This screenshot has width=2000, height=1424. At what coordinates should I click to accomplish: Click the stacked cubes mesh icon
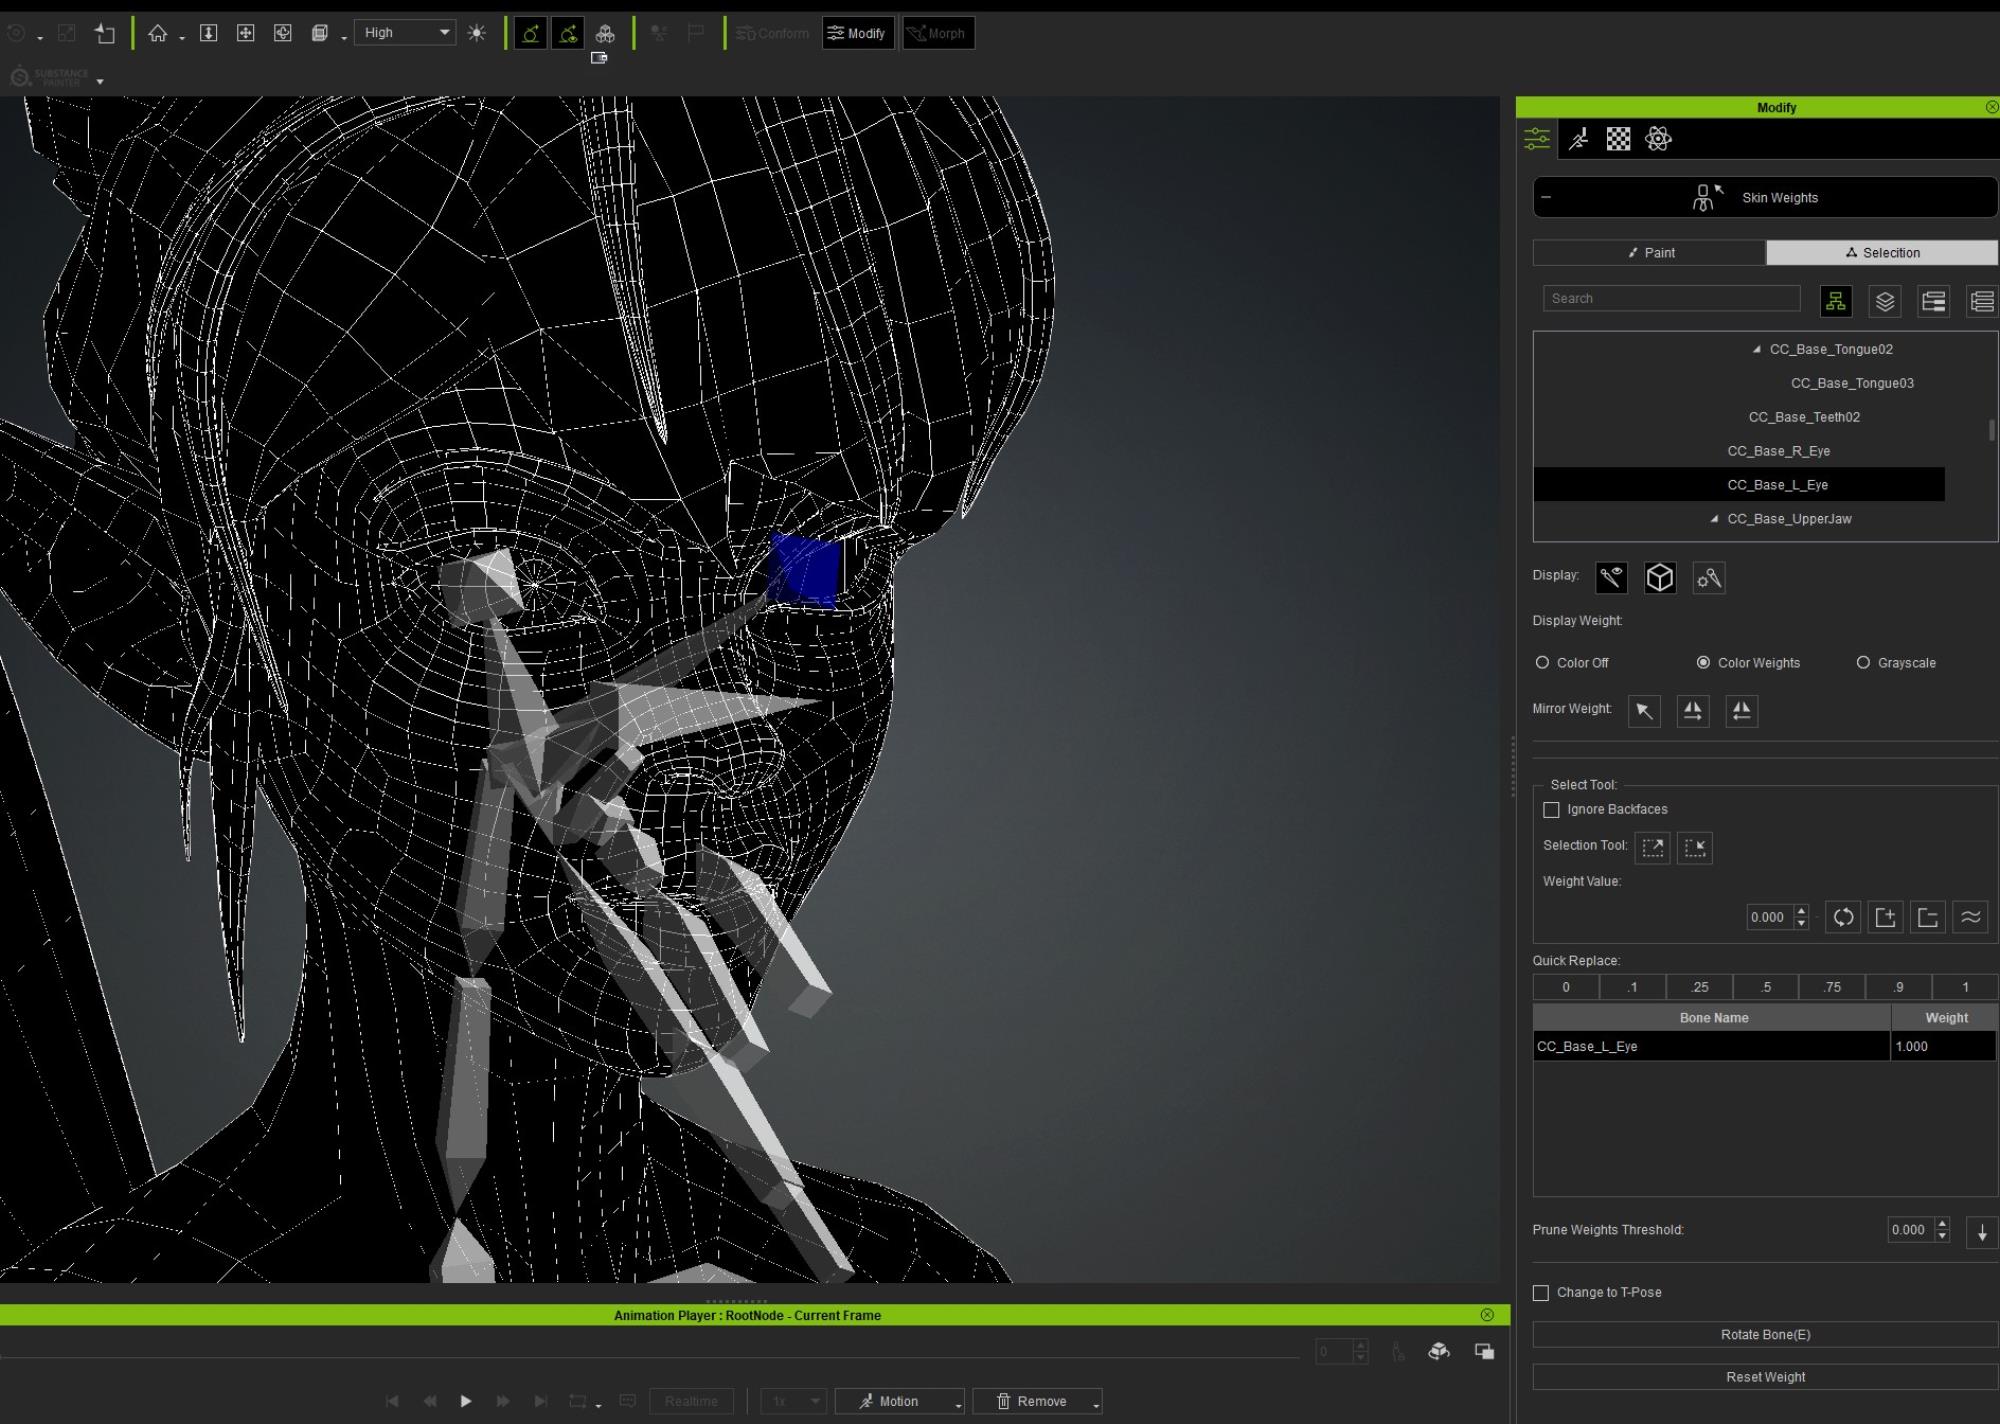click(605, 33)
